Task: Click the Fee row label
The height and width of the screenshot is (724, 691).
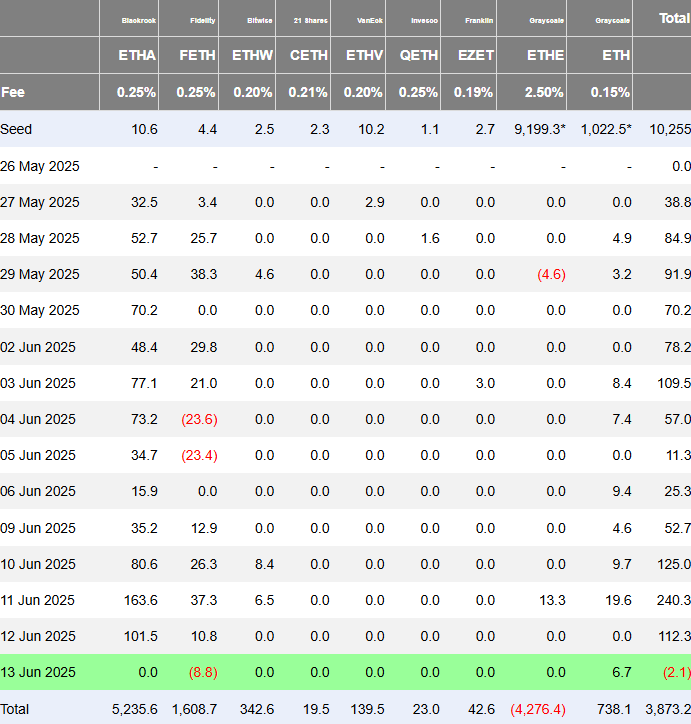Action: (x=13, y=92)
